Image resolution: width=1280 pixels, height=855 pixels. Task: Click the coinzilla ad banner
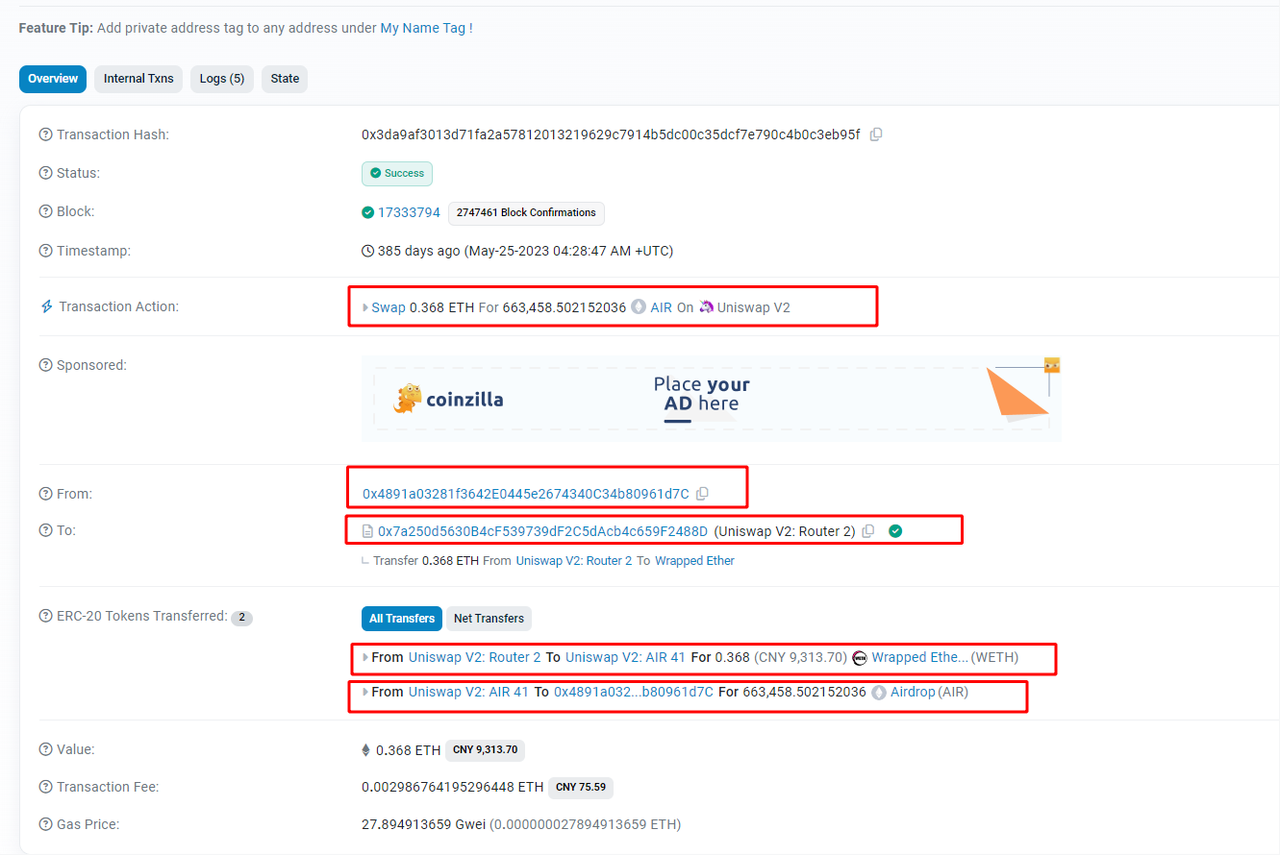click(710, 399)
